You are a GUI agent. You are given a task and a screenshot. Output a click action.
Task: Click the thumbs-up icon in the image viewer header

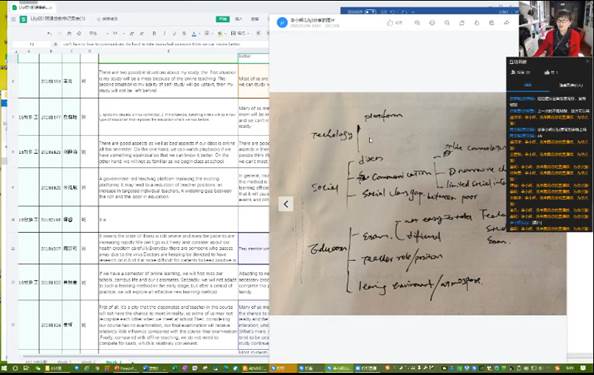pos(390,23)
